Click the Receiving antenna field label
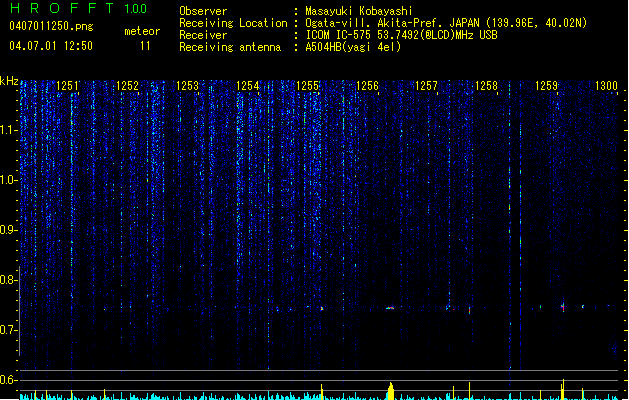This screenshot has width=629, height=400. coord(230,47)
